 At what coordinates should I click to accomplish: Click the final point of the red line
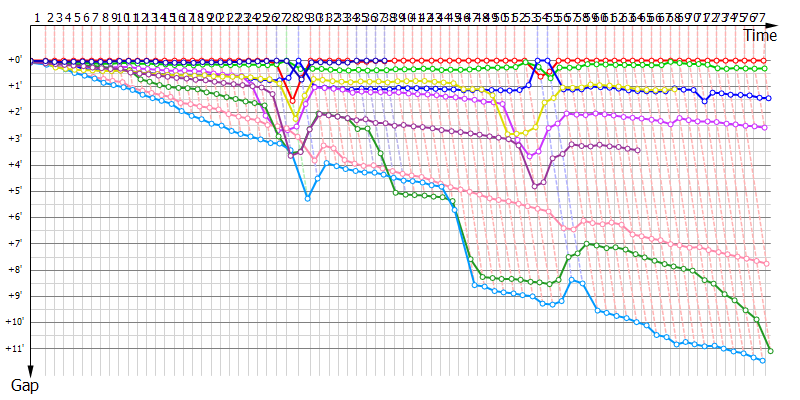[x=764, y=61]
